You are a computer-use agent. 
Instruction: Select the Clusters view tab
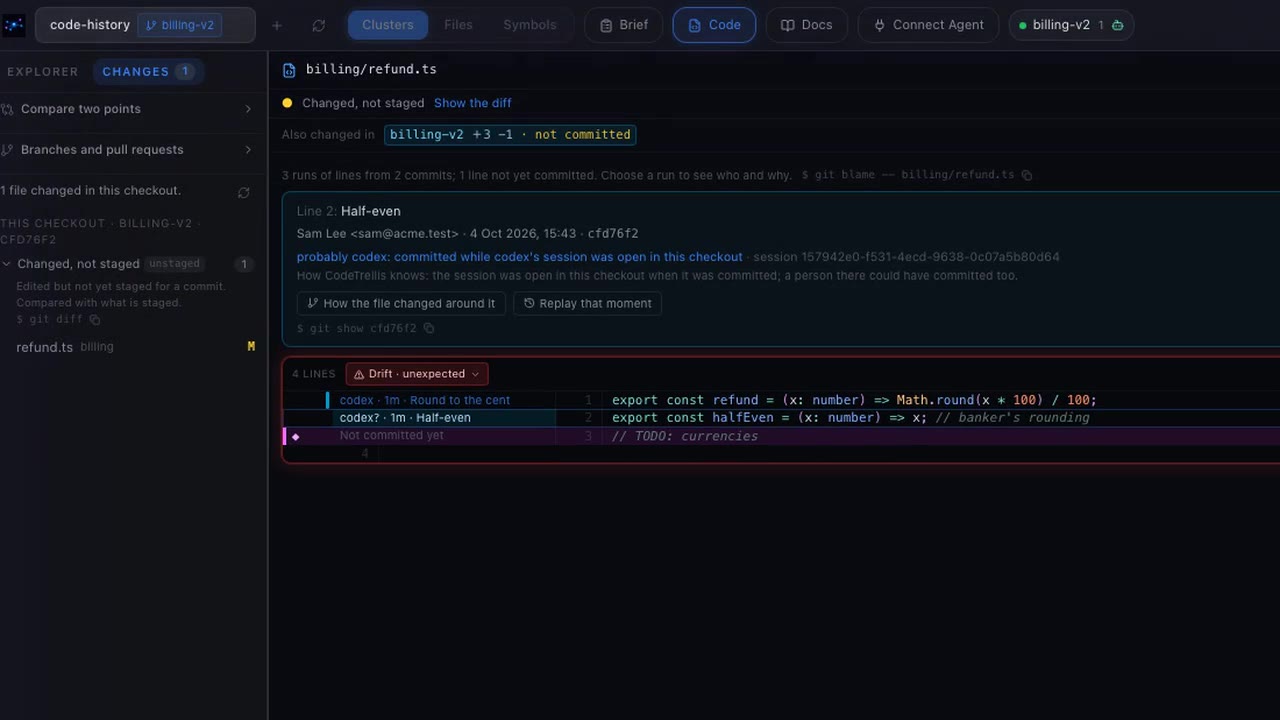(x=388, y=25)
